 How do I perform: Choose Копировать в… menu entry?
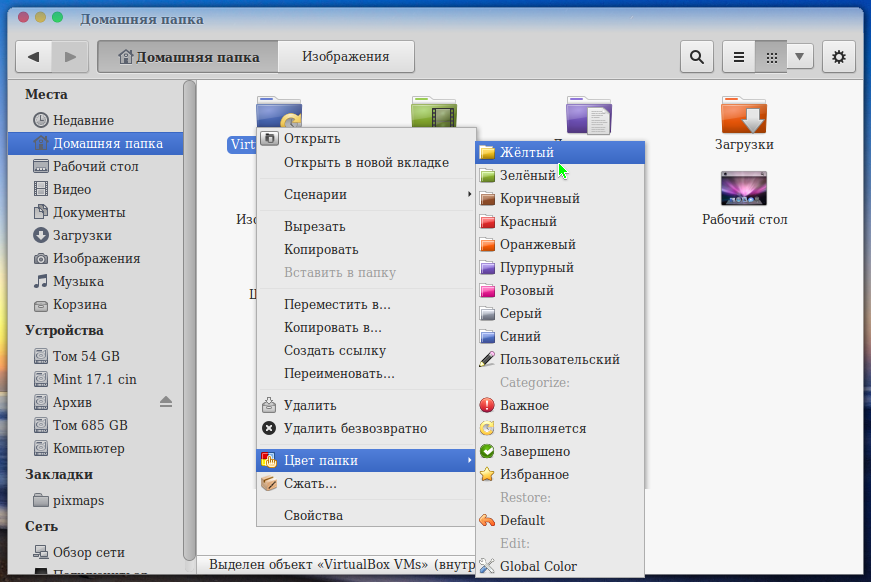tap(367, 328)
